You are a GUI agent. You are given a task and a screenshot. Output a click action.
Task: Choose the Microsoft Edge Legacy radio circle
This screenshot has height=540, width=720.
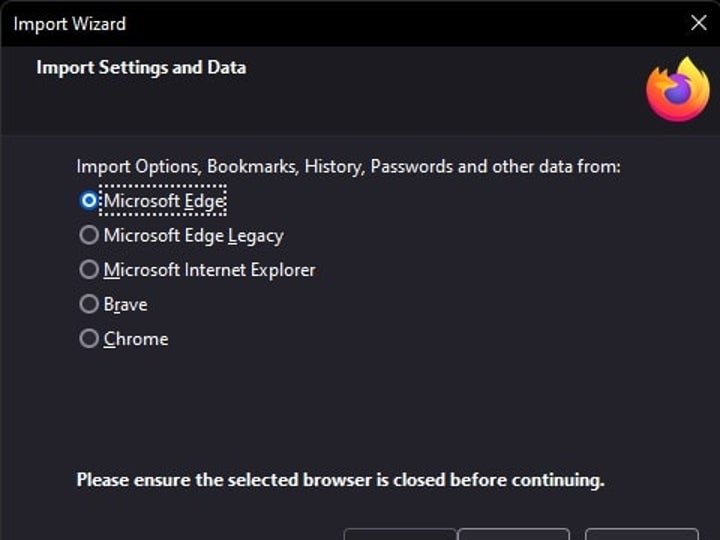(89, 235)
